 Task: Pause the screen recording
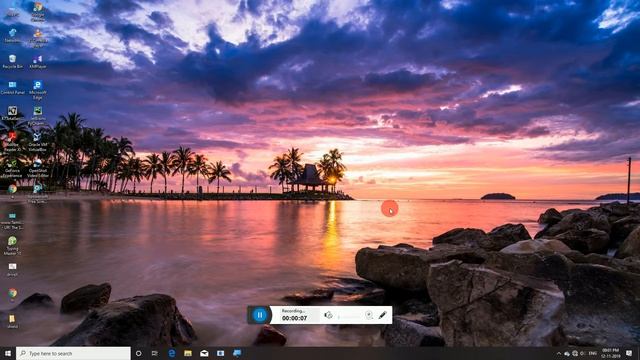pos(260,315)
